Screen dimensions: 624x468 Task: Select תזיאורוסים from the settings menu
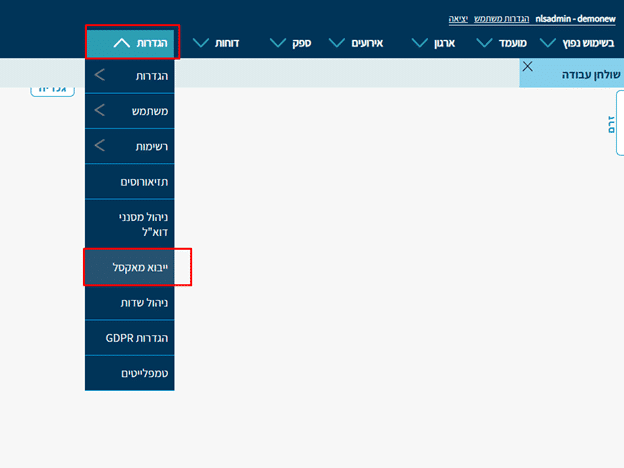(130, 182)
